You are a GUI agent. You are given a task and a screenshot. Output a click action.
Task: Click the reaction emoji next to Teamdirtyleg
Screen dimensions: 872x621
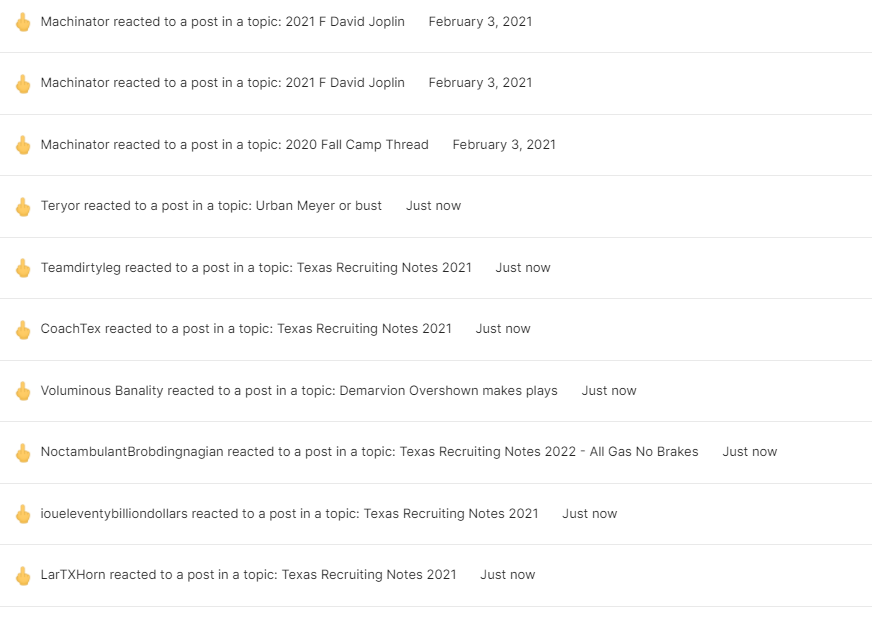(23, 268)
